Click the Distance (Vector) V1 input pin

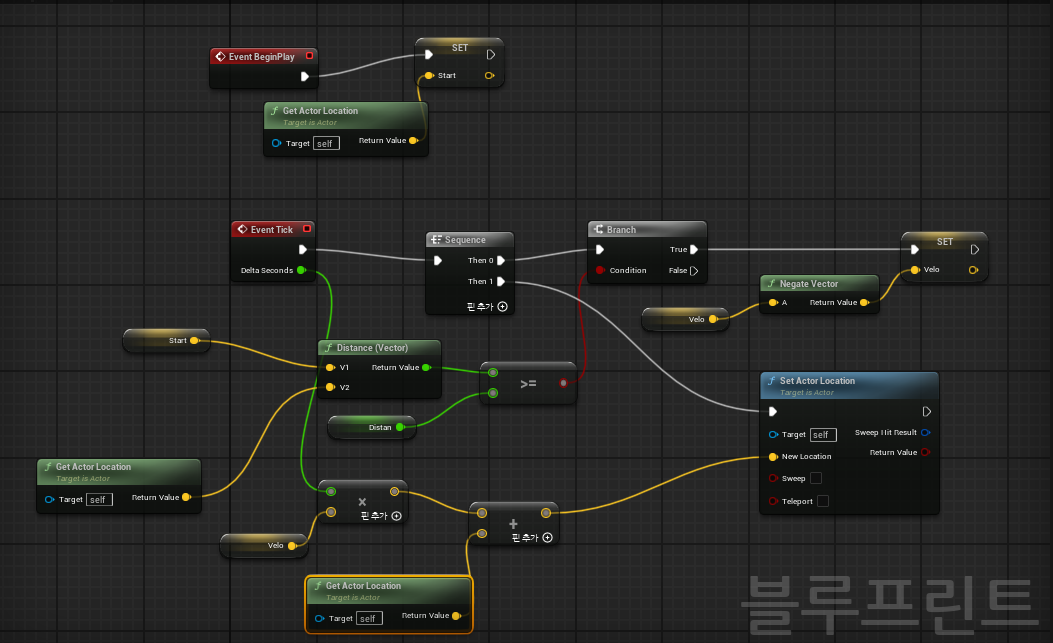click(x=330, y=368)
